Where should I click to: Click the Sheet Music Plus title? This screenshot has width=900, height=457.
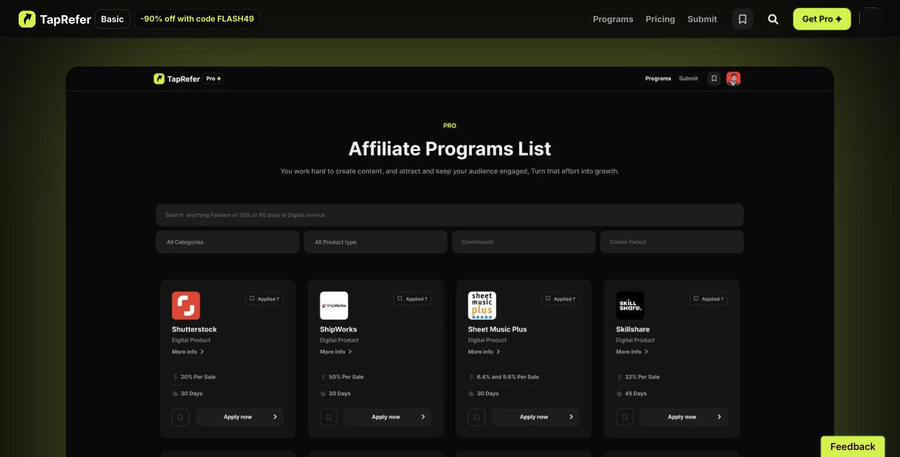coord(497,330)
